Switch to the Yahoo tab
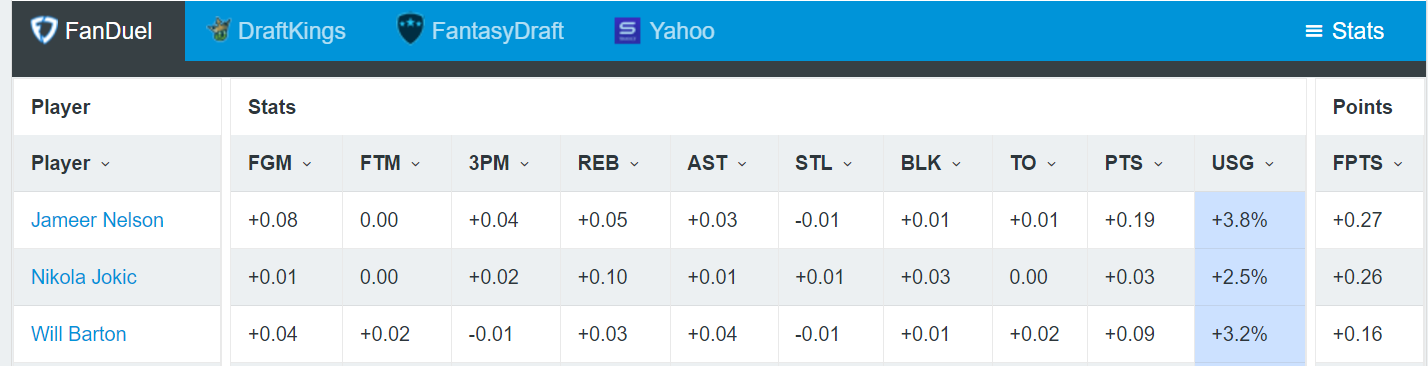This screenshot has width=1428, height=366. pyautogui.click(x=664, y=31)
